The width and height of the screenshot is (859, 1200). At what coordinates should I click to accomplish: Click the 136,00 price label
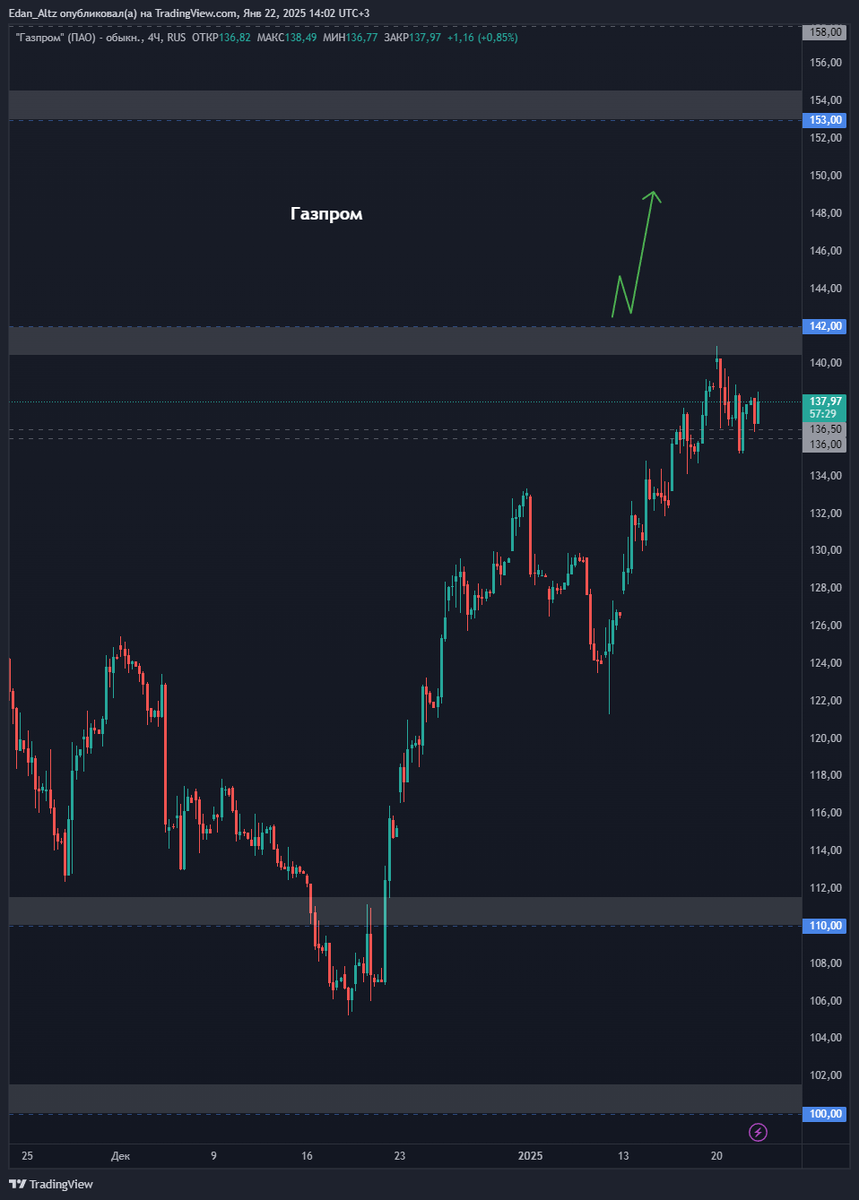[x=826, y=443]
